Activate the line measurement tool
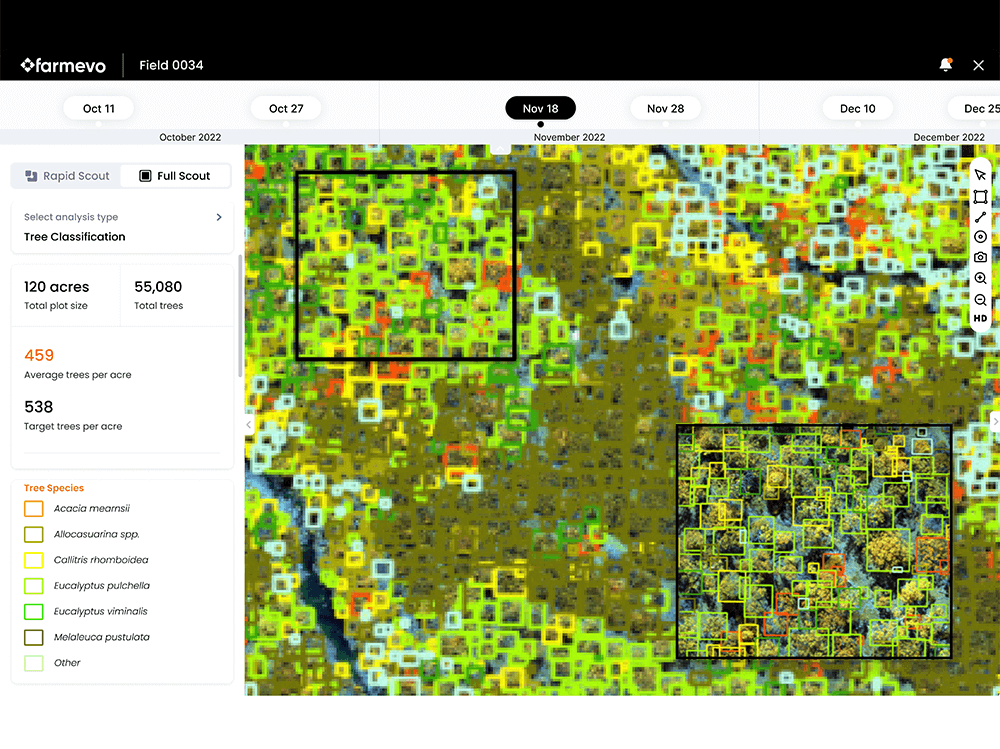Viewport: 1000px width, 749px height. pyautogui.click(x=980, y=217)
